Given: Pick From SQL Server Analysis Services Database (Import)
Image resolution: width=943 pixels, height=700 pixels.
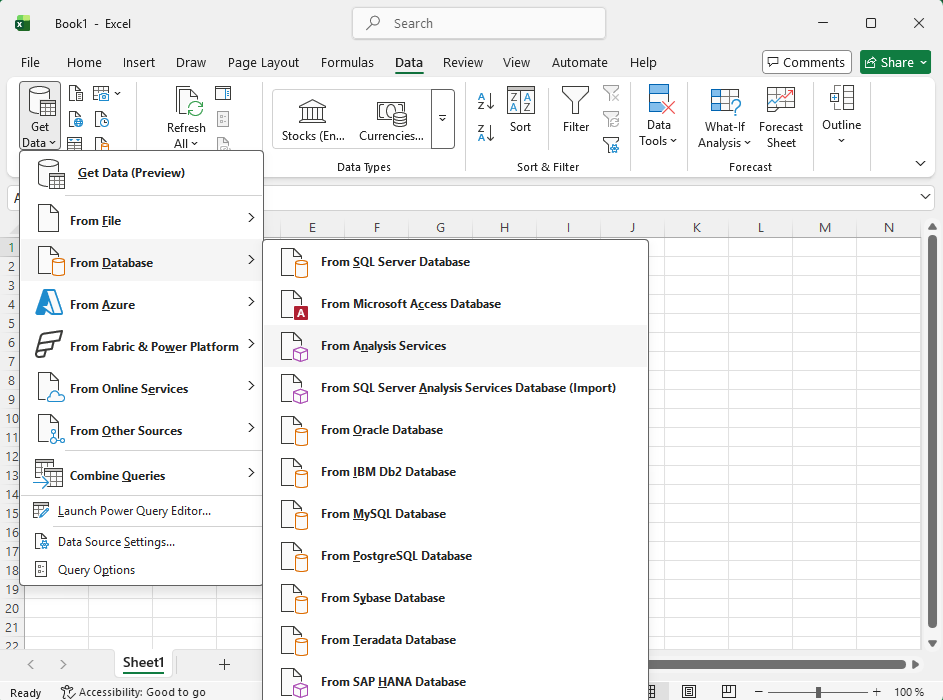Looking at the screenshot, I should point(456,388).
